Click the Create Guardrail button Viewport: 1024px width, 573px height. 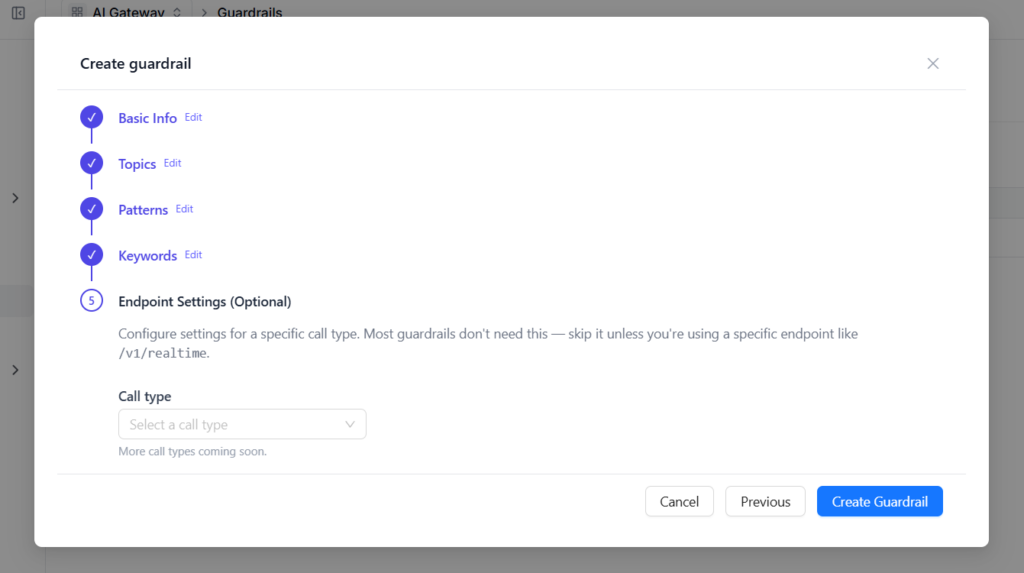(880, 501)
